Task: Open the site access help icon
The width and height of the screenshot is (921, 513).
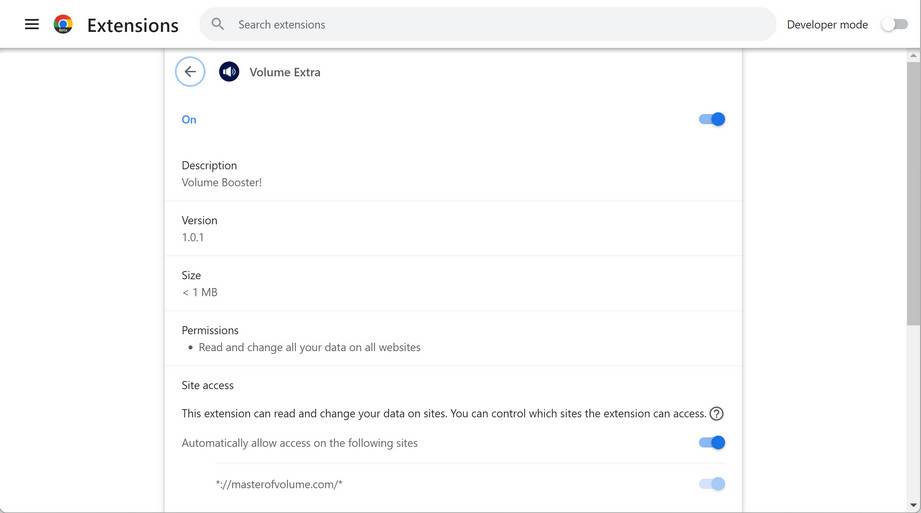Action: pyautogui.click(x=716, y=414)
